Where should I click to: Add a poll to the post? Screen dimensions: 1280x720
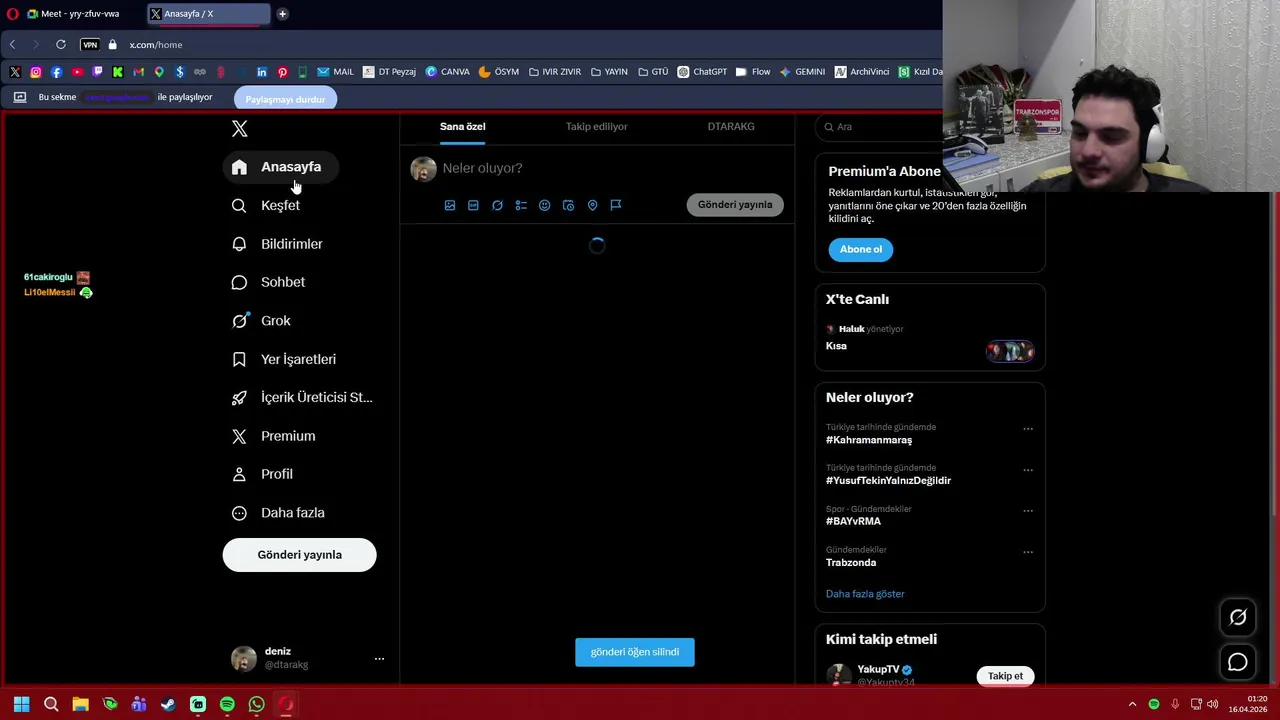(521, 205)
